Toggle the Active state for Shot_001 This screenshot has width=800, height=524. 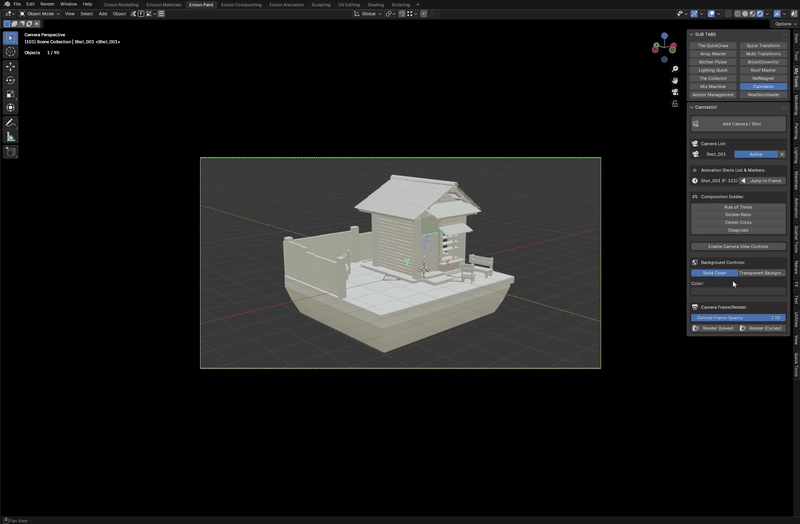tap(756, 154)
